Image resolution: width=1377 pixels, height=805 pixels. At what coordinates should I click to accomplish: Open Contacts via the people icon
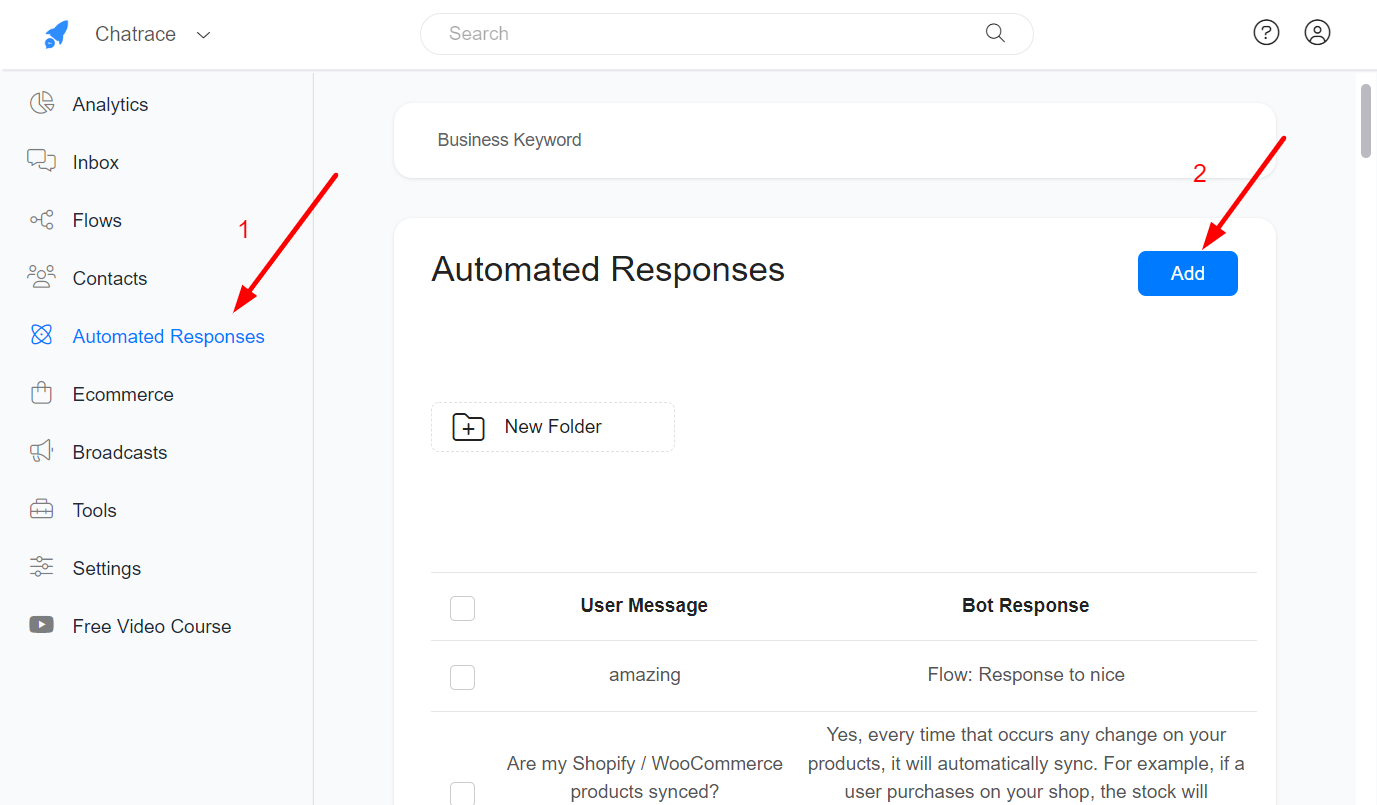41,277
